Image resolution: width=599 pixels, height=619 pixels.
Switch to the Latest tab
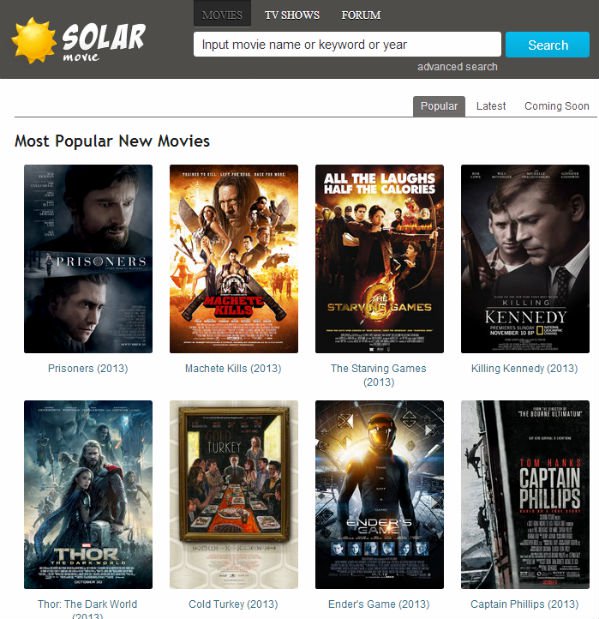click(x=491, y=106)
